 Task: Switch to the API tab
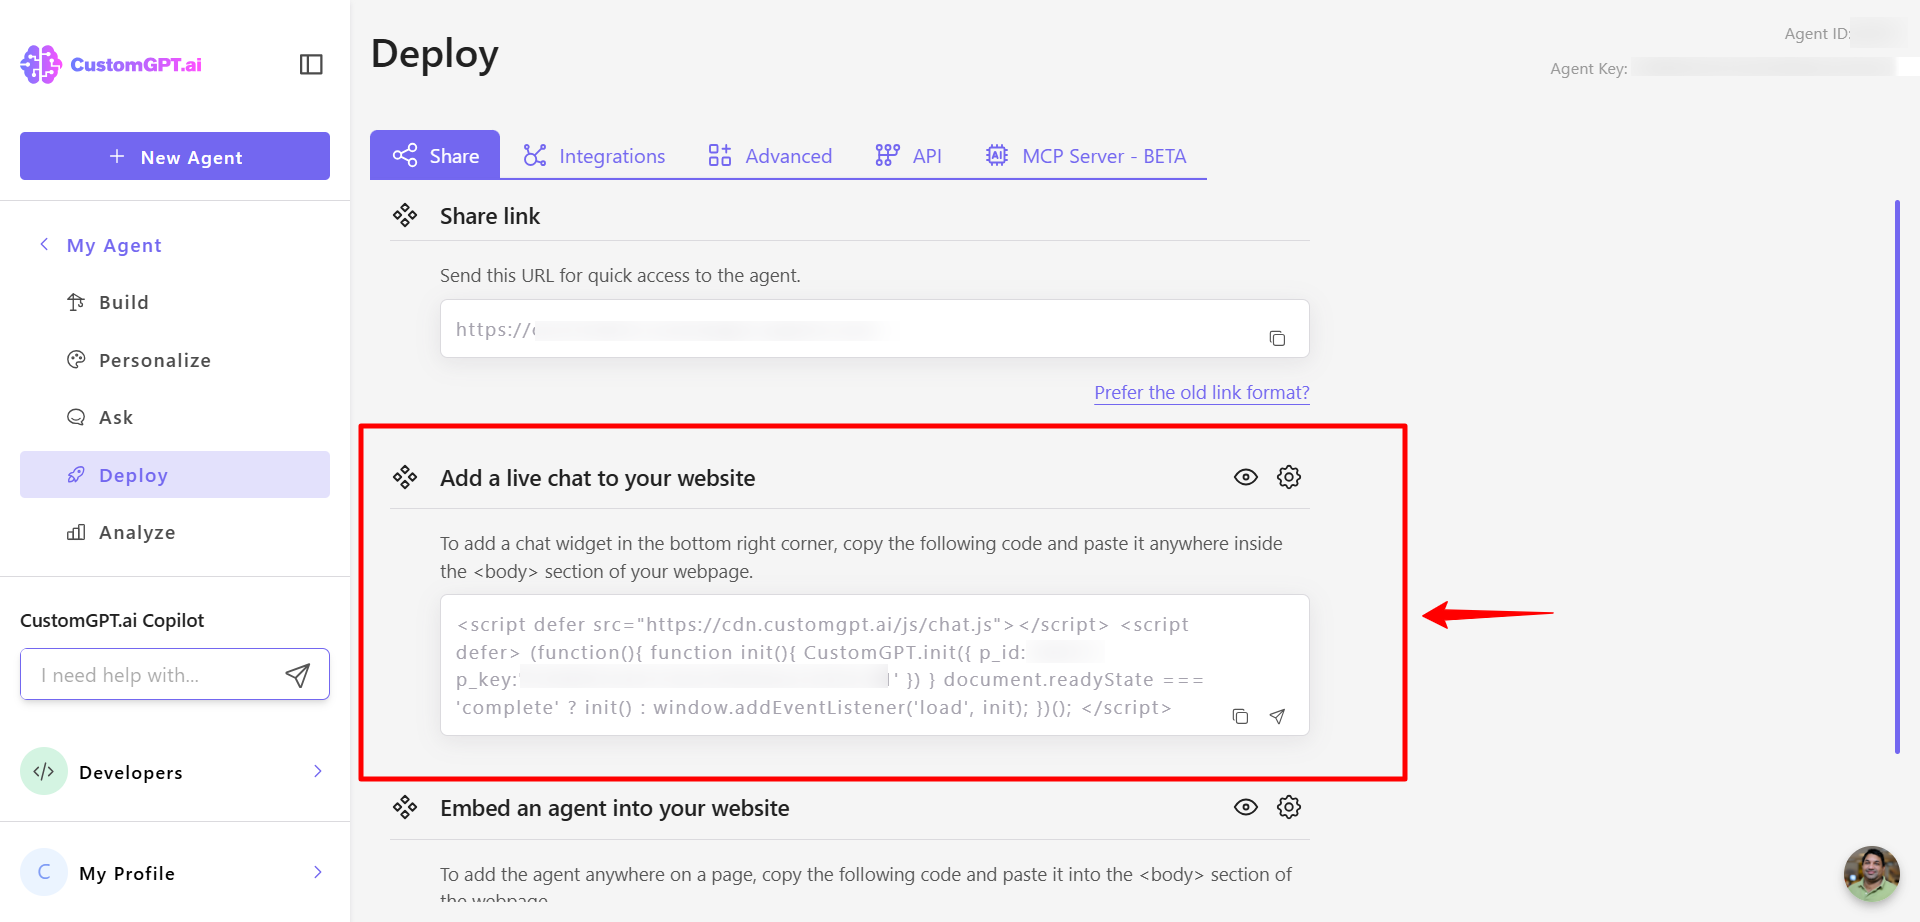tap(908, 156)
